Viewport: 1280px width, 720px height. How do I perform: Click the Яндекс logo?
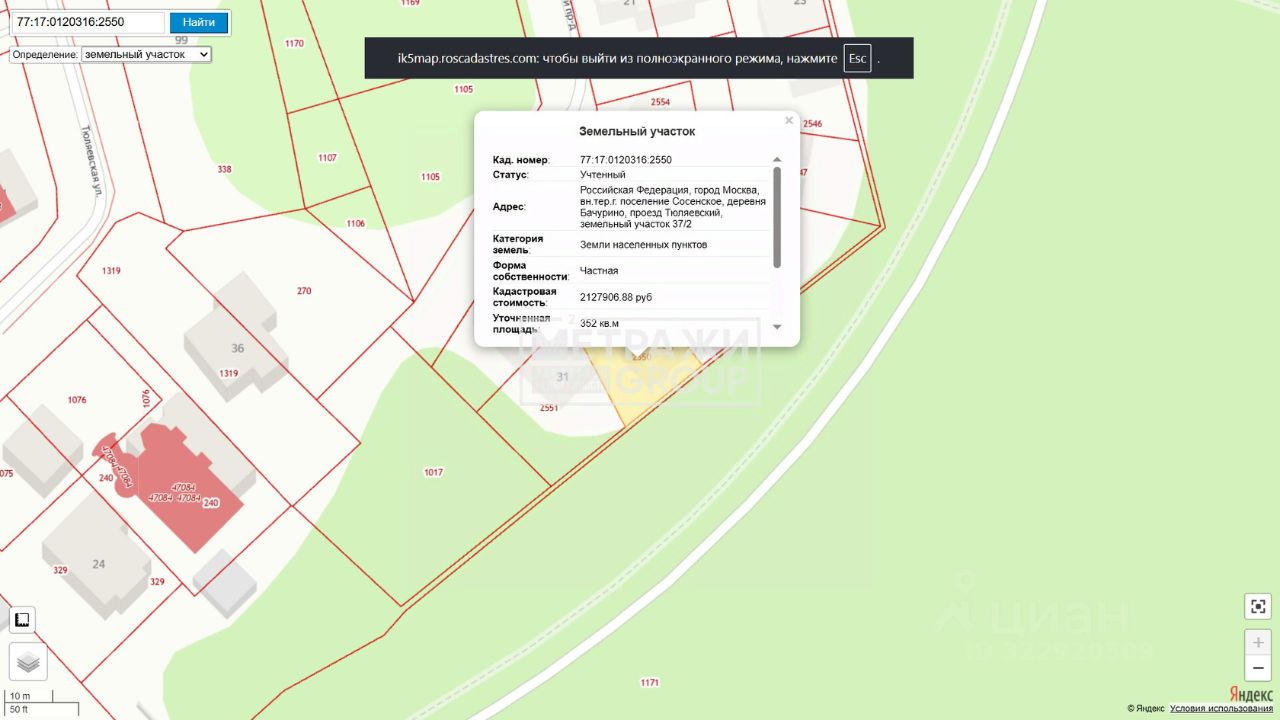(x=1250, y=695)
